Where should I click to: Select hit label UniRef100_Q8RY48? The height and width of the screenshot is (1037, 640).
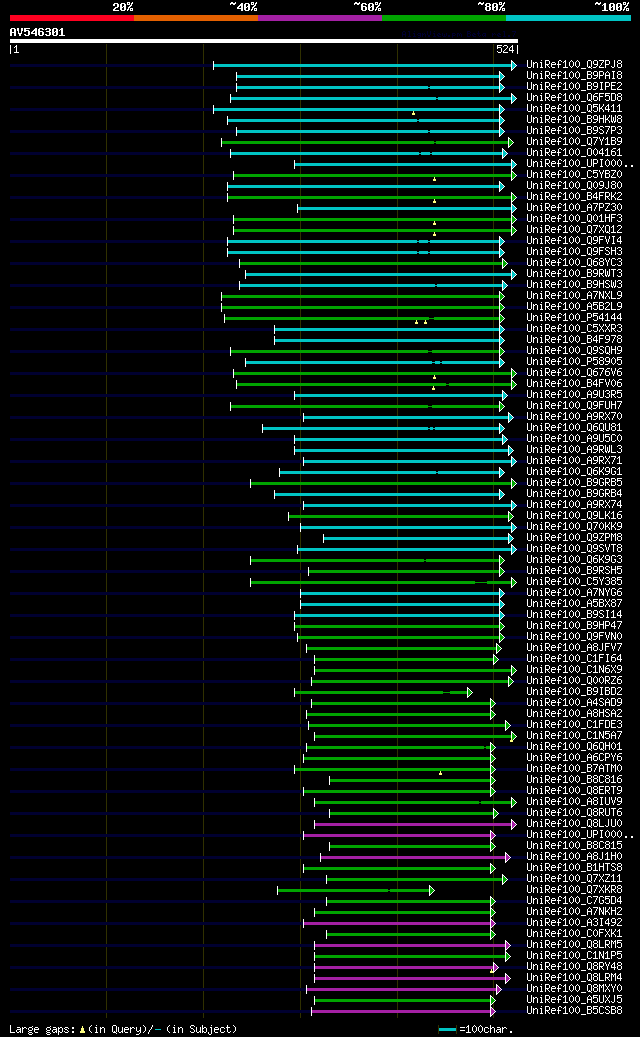tap(574, 965)
